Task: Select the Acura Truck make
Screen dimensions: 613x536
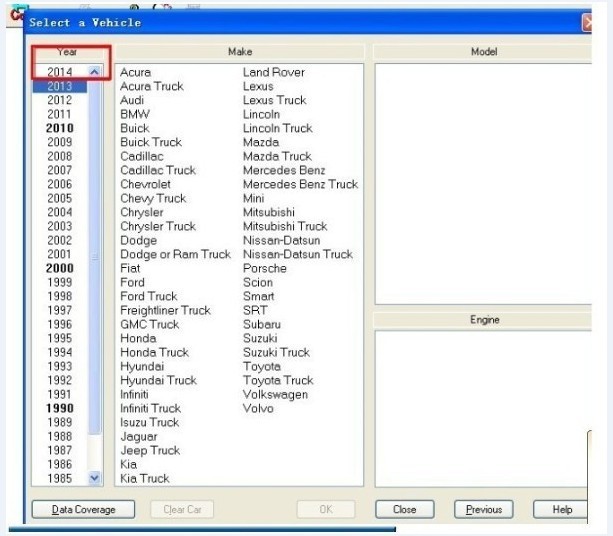Action: click(152, 86)
